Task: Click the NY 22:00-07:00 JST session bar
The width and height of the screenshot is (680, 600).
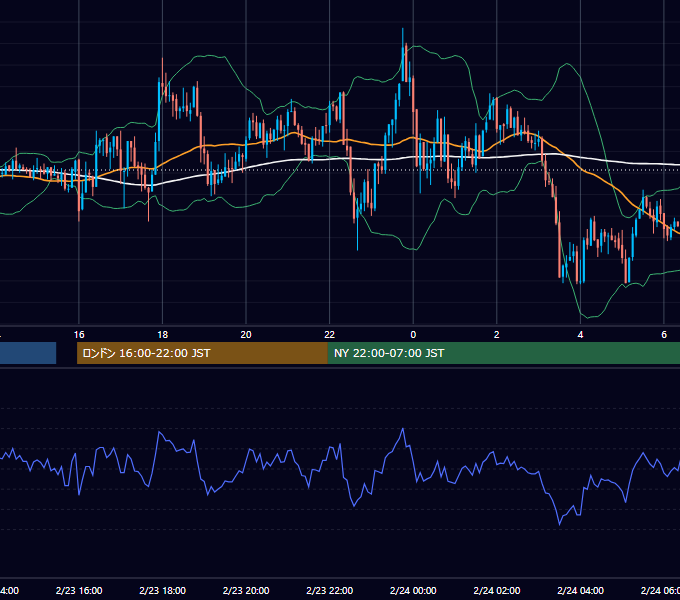Action: pyautogui.click(x=503, y=353)
